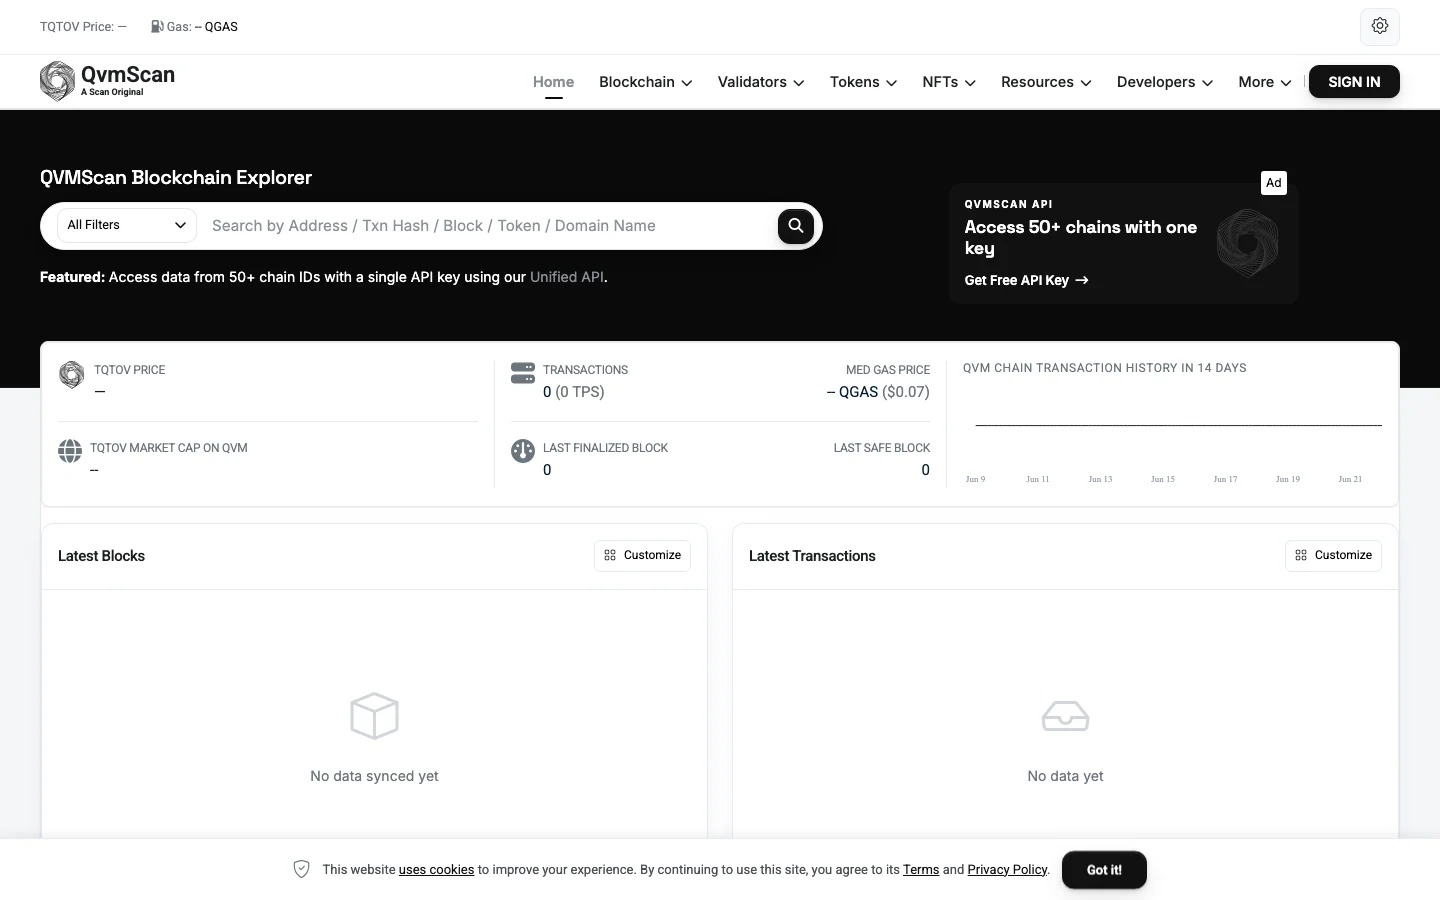The image size is (1440, 900).
Task: Click the gas pump icon
Action: [157, 26]
